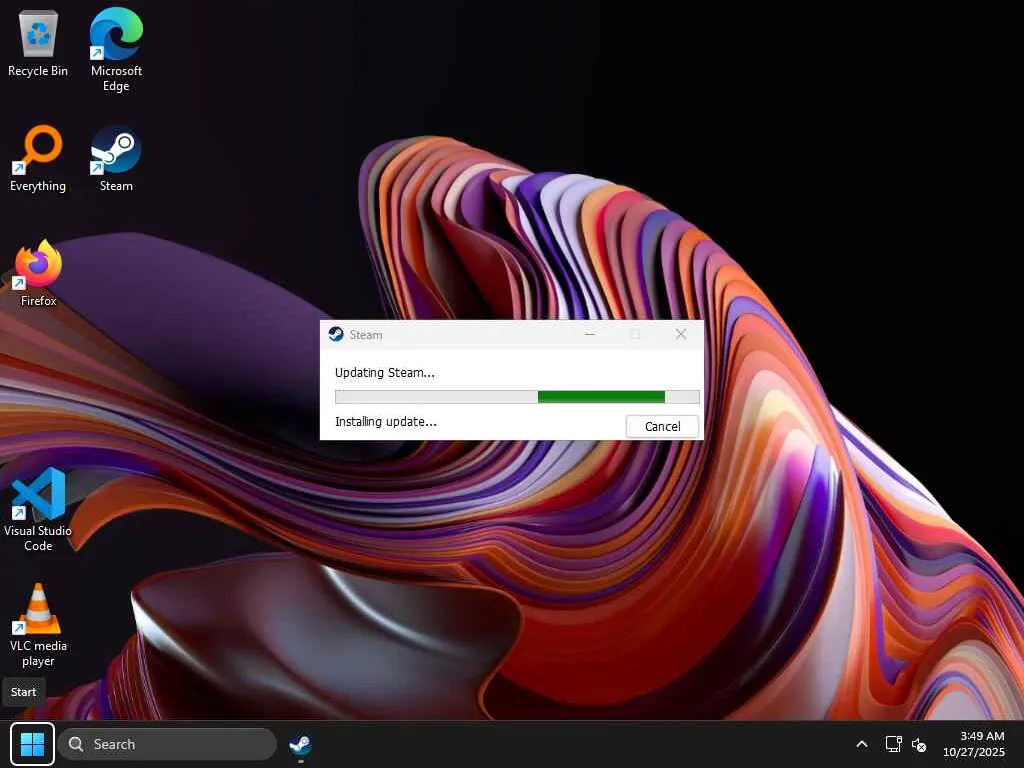1024x768 pixels.
Task: Click the 'Steam' title in the dialog title bar
Action: point(366,335)
